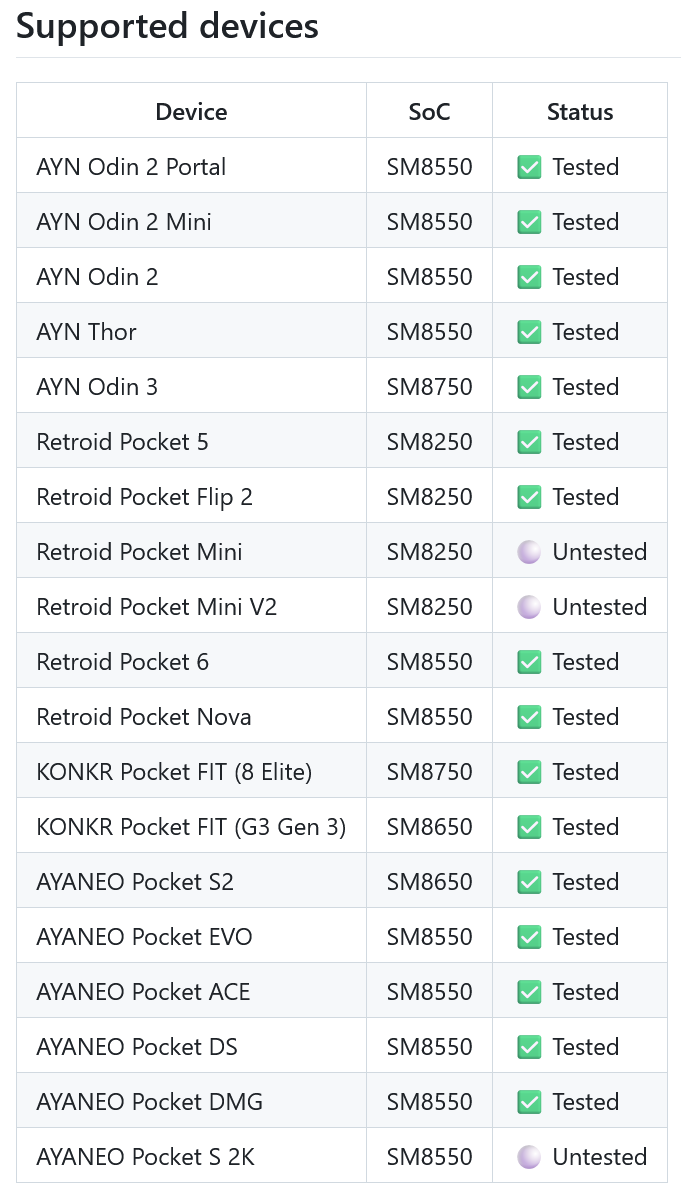Click the checkmark icon beside AYANEO Pocket DMG
The image size is (681, 1191).
coord(529,1102)
